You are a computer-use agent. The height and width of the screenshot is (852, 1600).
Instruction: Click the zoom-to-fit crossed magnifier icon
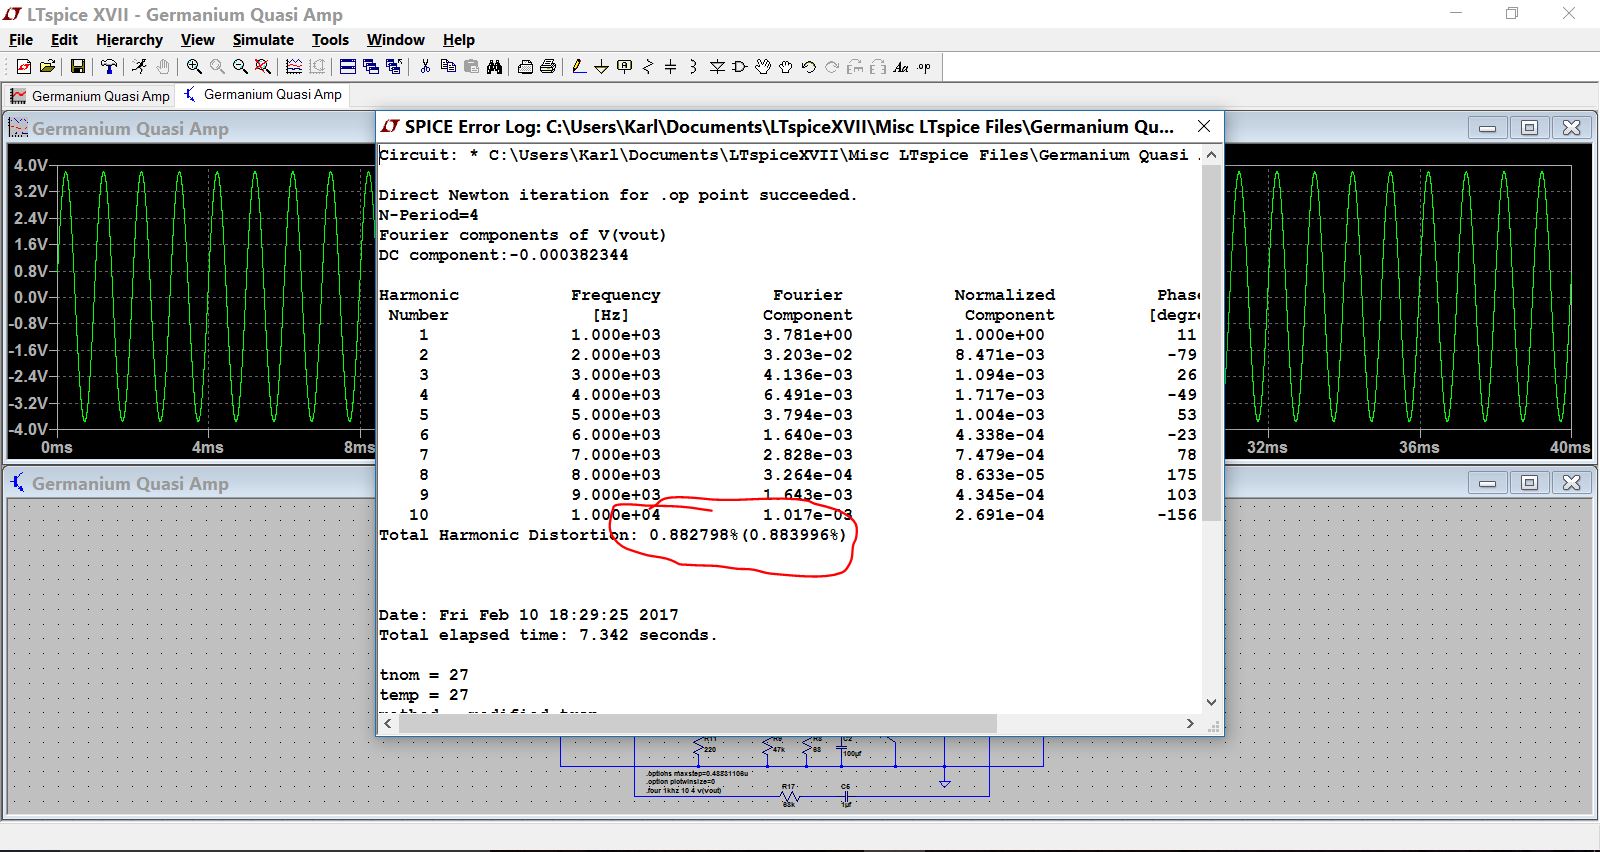[263, 67]
